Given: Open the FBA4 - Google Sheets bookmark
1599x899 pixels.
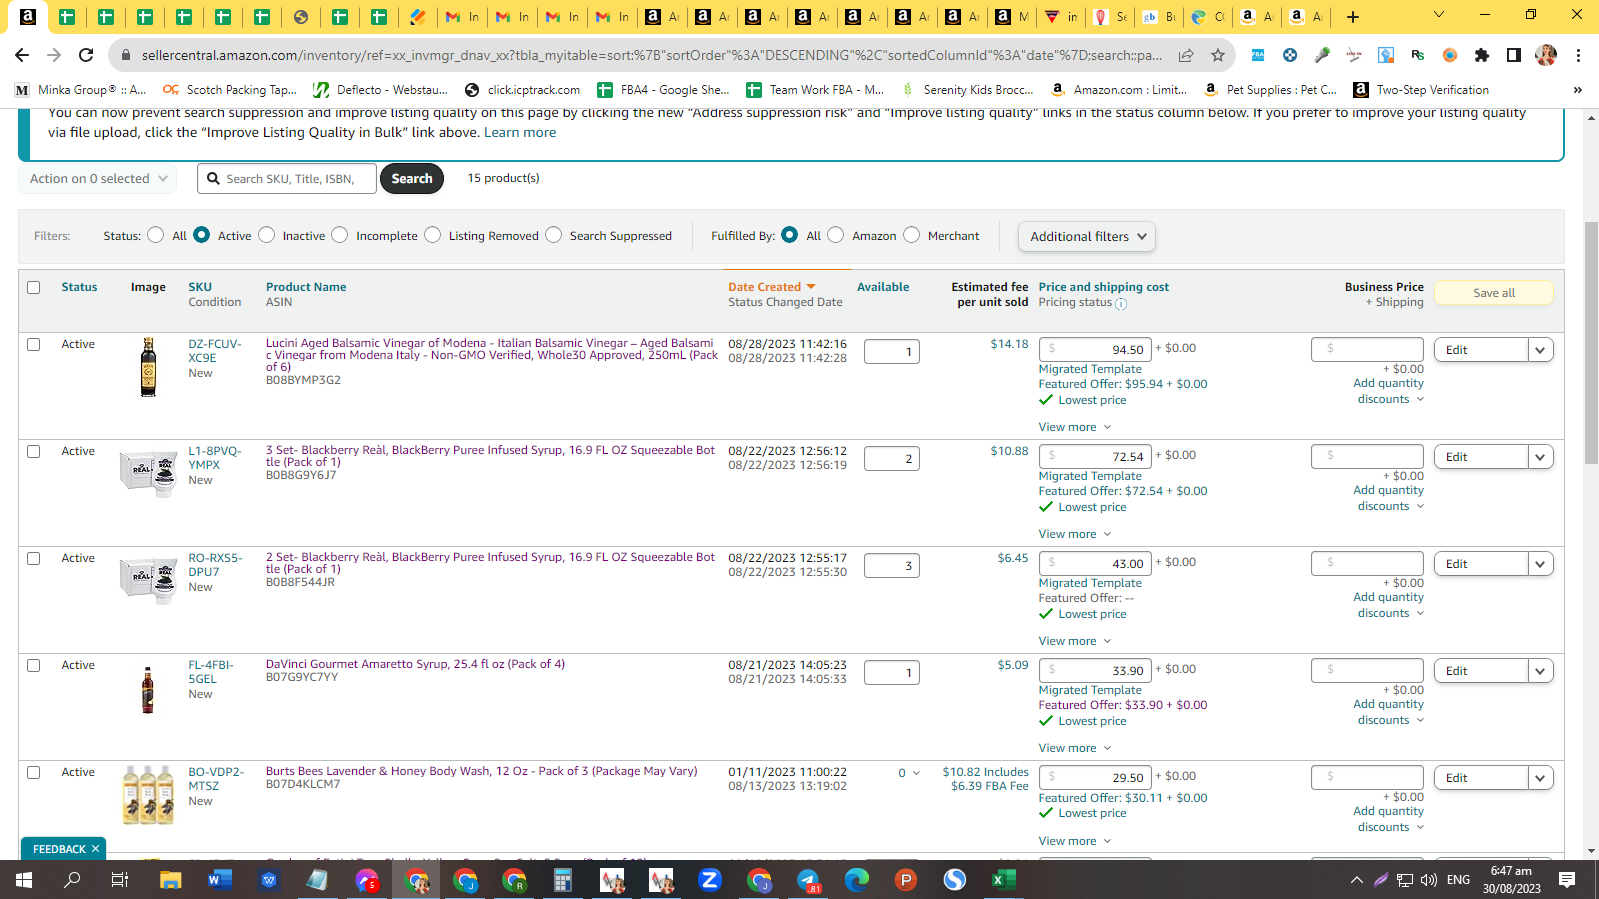Looking at the screenshot, I should 664,90.
